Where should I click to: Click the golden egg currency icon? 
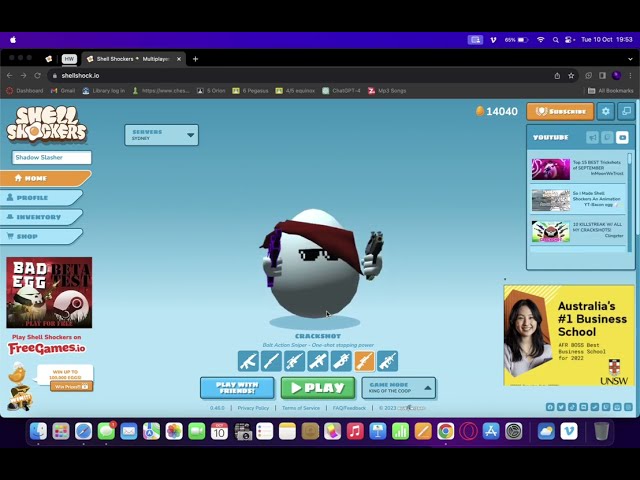pos(480,111)
